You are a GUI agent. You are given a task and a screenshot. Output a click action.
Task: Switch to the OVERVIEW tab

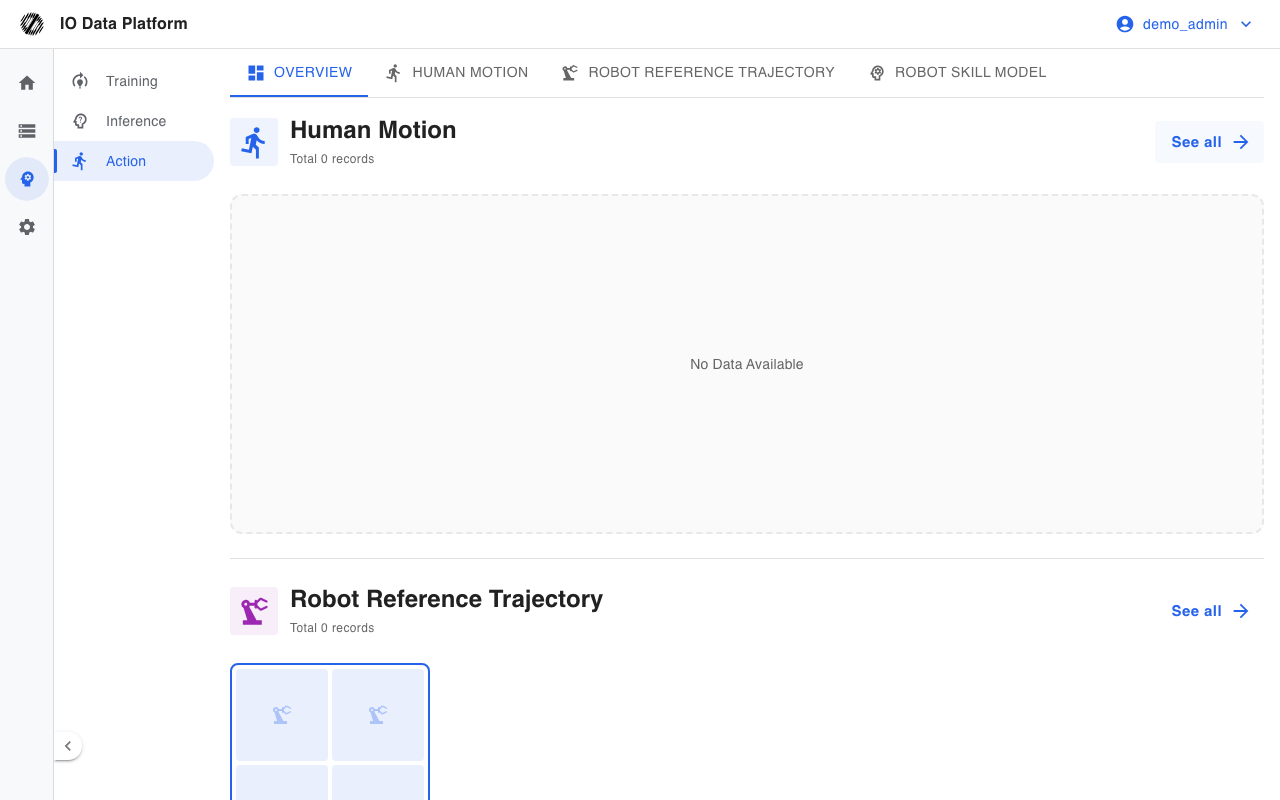point(299,73)
